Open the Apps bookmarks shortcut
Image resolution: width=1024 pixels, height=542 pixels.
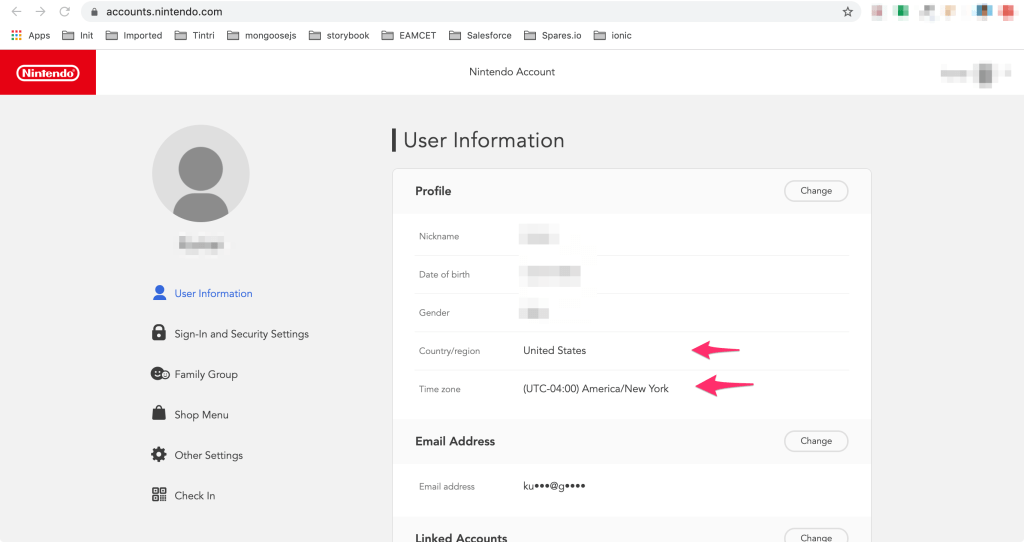30,35
